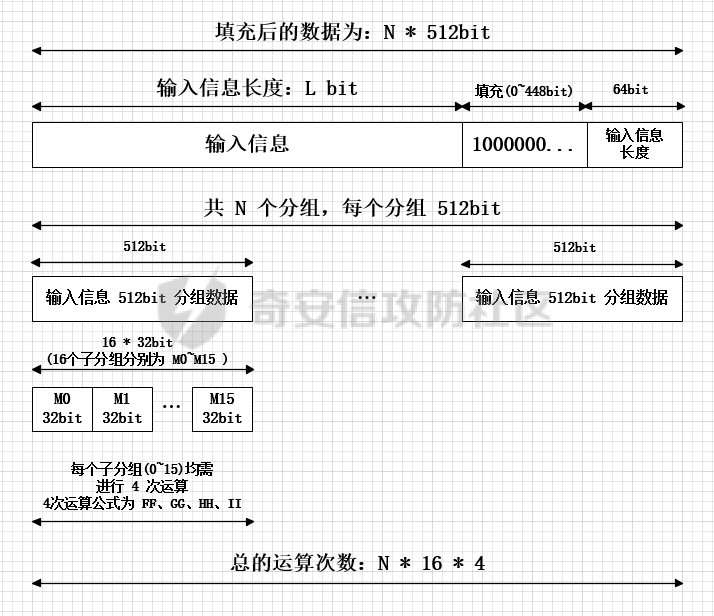The width and height of the screenshot is (714, 616).
Task: Select the 'M0 32bit' box
Action: (62, 409)
